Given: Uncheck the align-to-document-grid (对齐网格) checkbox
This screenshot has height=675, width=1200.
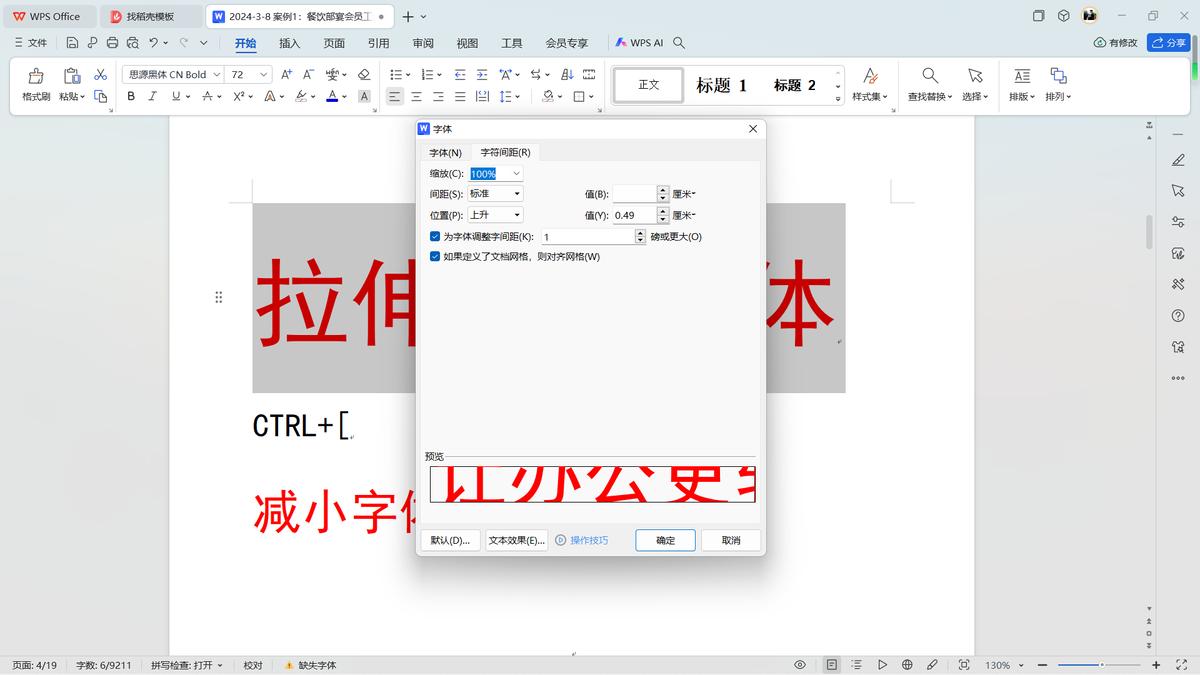Looking at the screenshot, I should (x=435, y=257).
